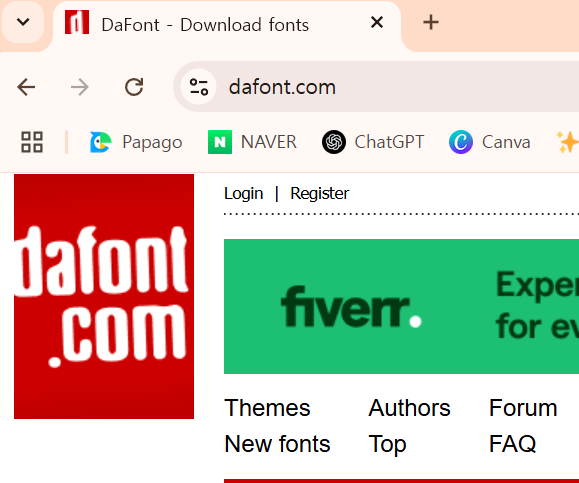Go back to previous page
This screenshot has width=579, height=483.
click(x=26, y=87)
